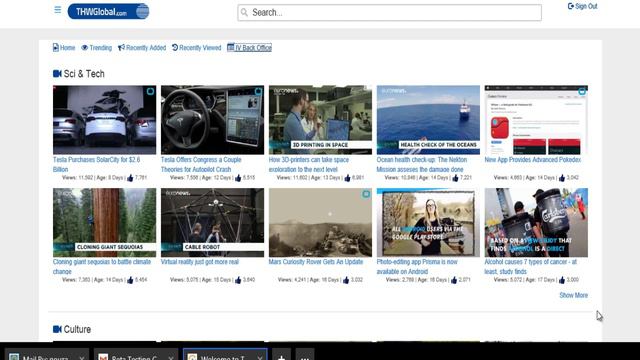Screen dimensions: 640x360
Task: Click thumbs-up icon under 3D-printers video
Action: pos(347,178)
